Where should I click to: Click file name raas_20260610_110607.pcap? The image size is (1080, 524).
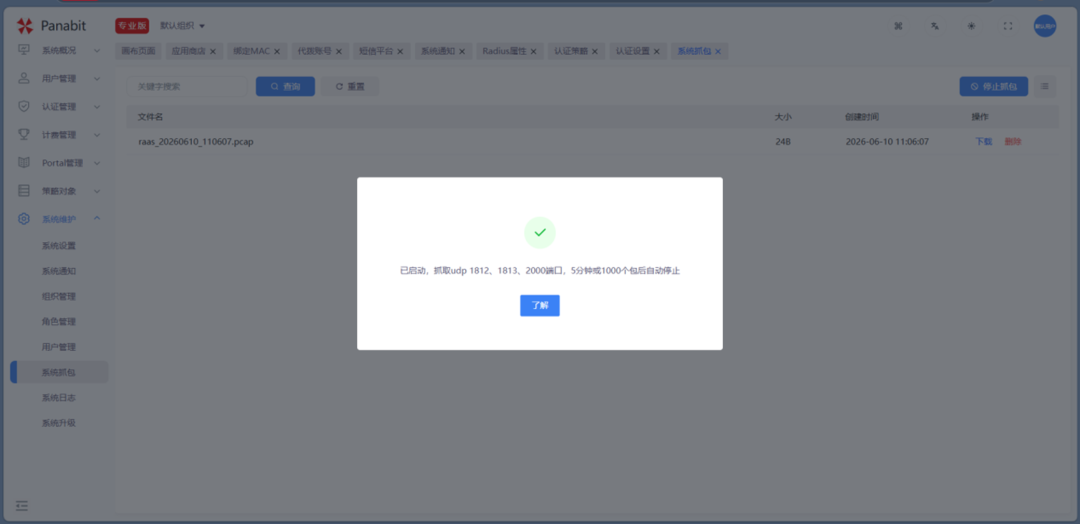[x=196, y=142]
